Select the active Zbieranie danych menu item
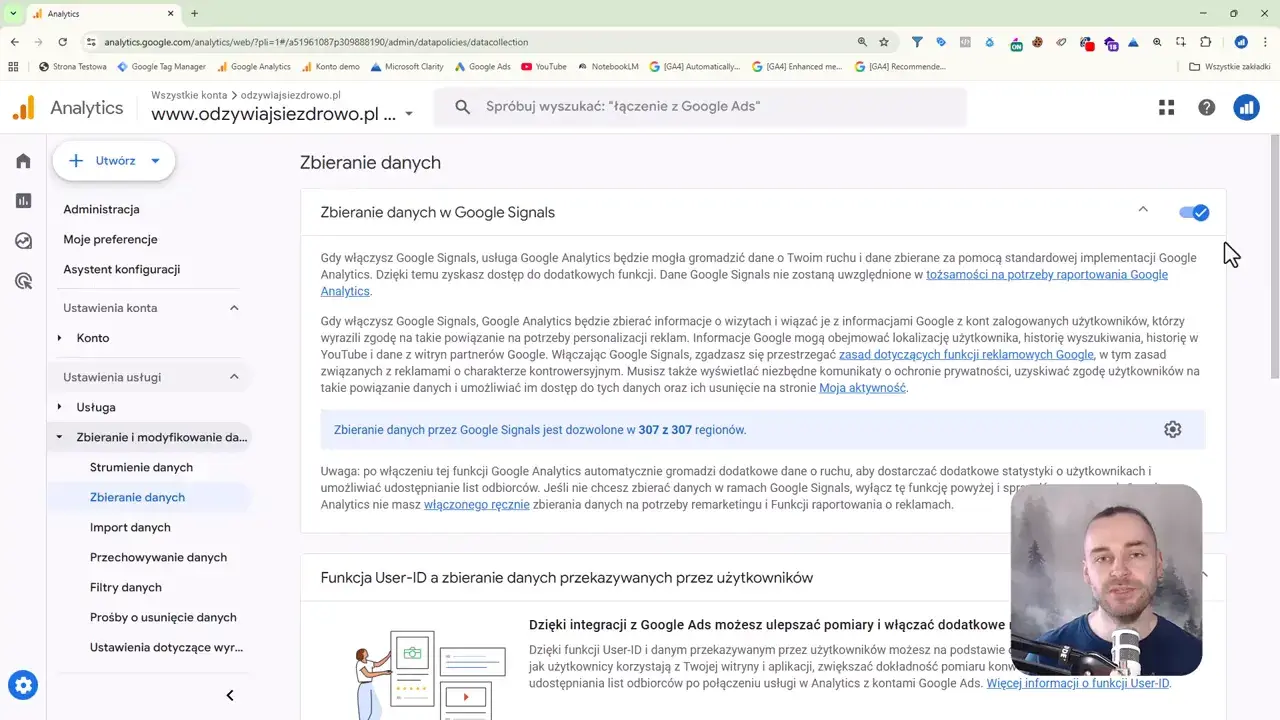 point(137,497)
